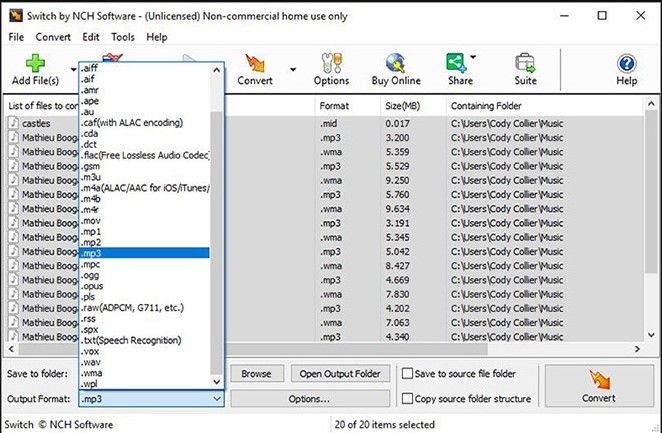
Task: Open the File menu
Action: (x=16, y=37)
